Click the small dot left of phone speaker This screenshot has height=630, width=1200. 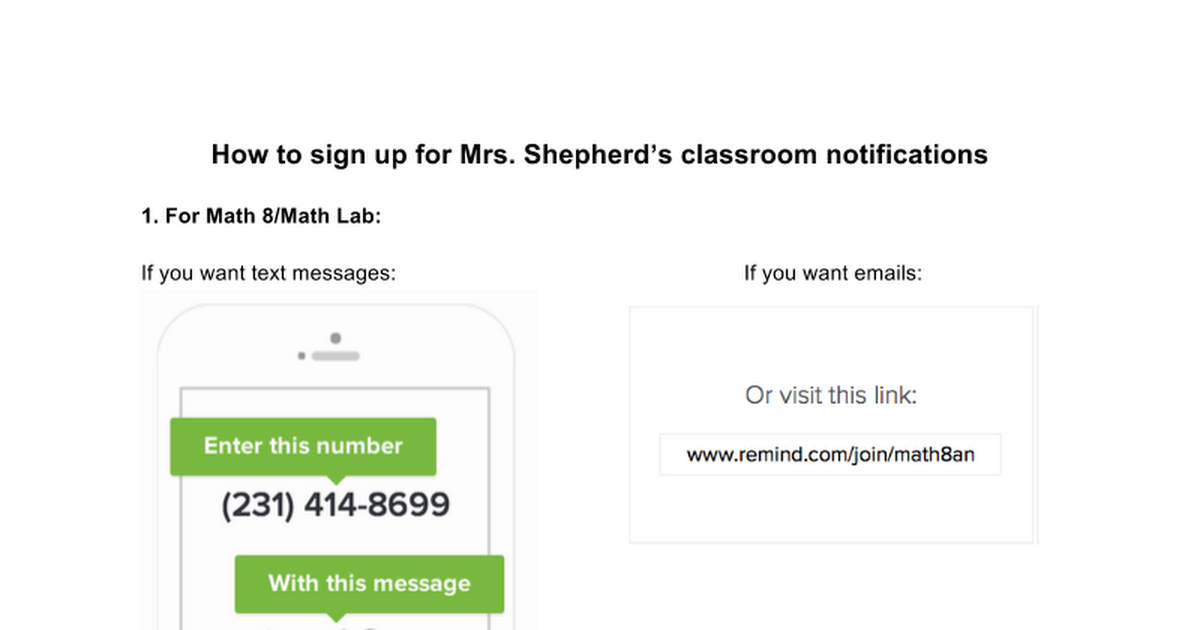tap(302, 355)
